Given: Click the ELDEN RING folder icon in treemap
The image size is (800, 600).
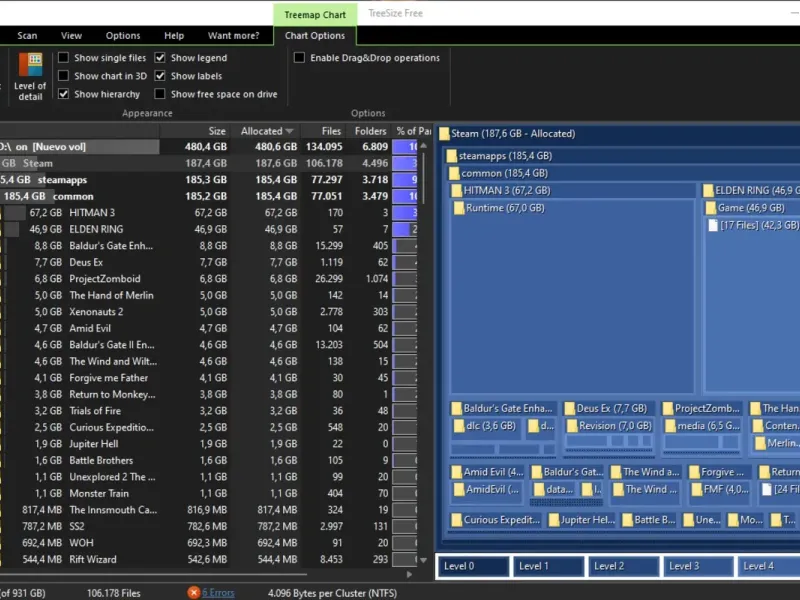Looking at the screenshot, I should click(708, 191).
